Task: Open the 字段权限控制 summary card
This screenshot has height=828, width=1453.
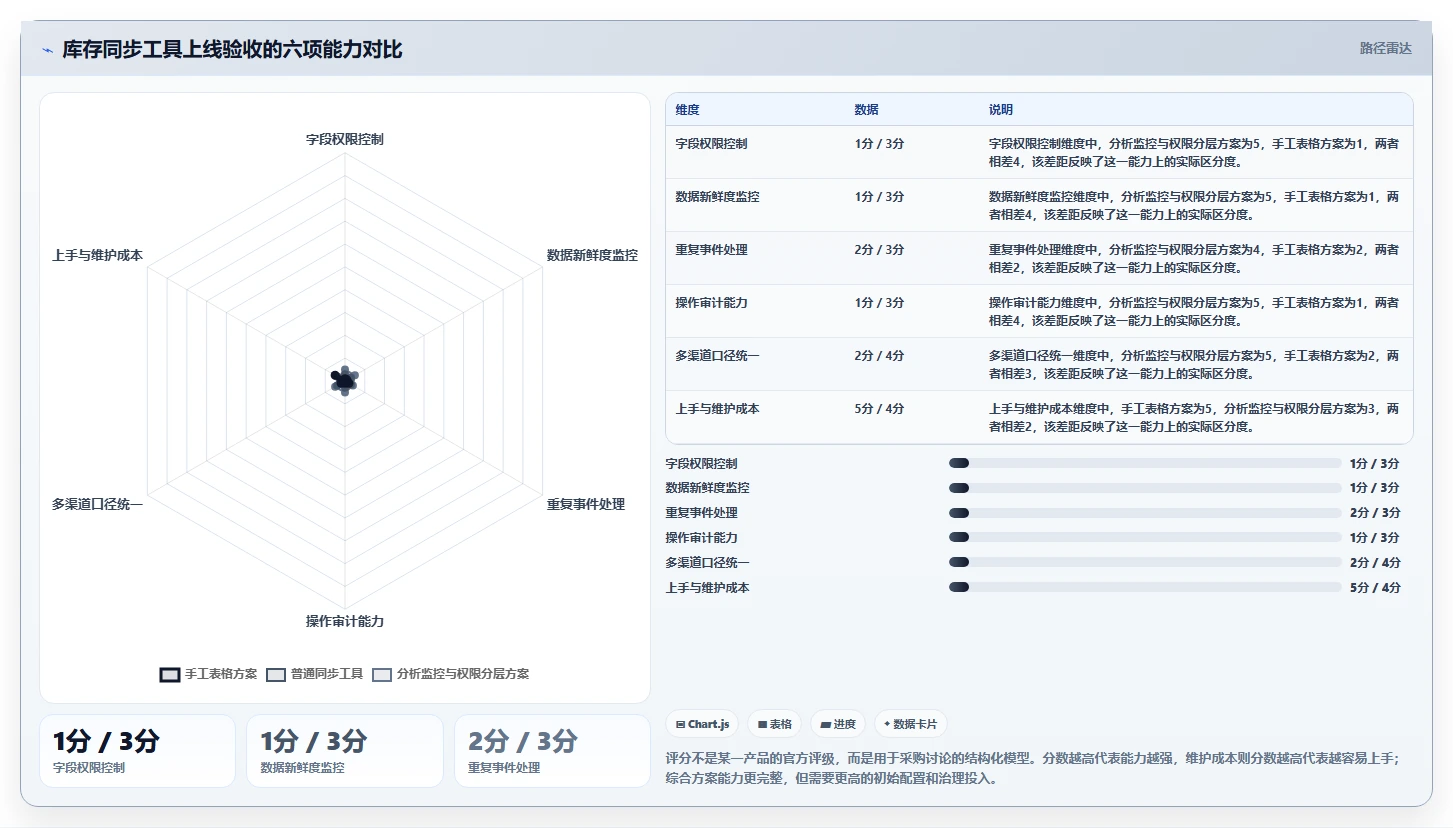Action: pyautogui.click(x=137, y=751)
